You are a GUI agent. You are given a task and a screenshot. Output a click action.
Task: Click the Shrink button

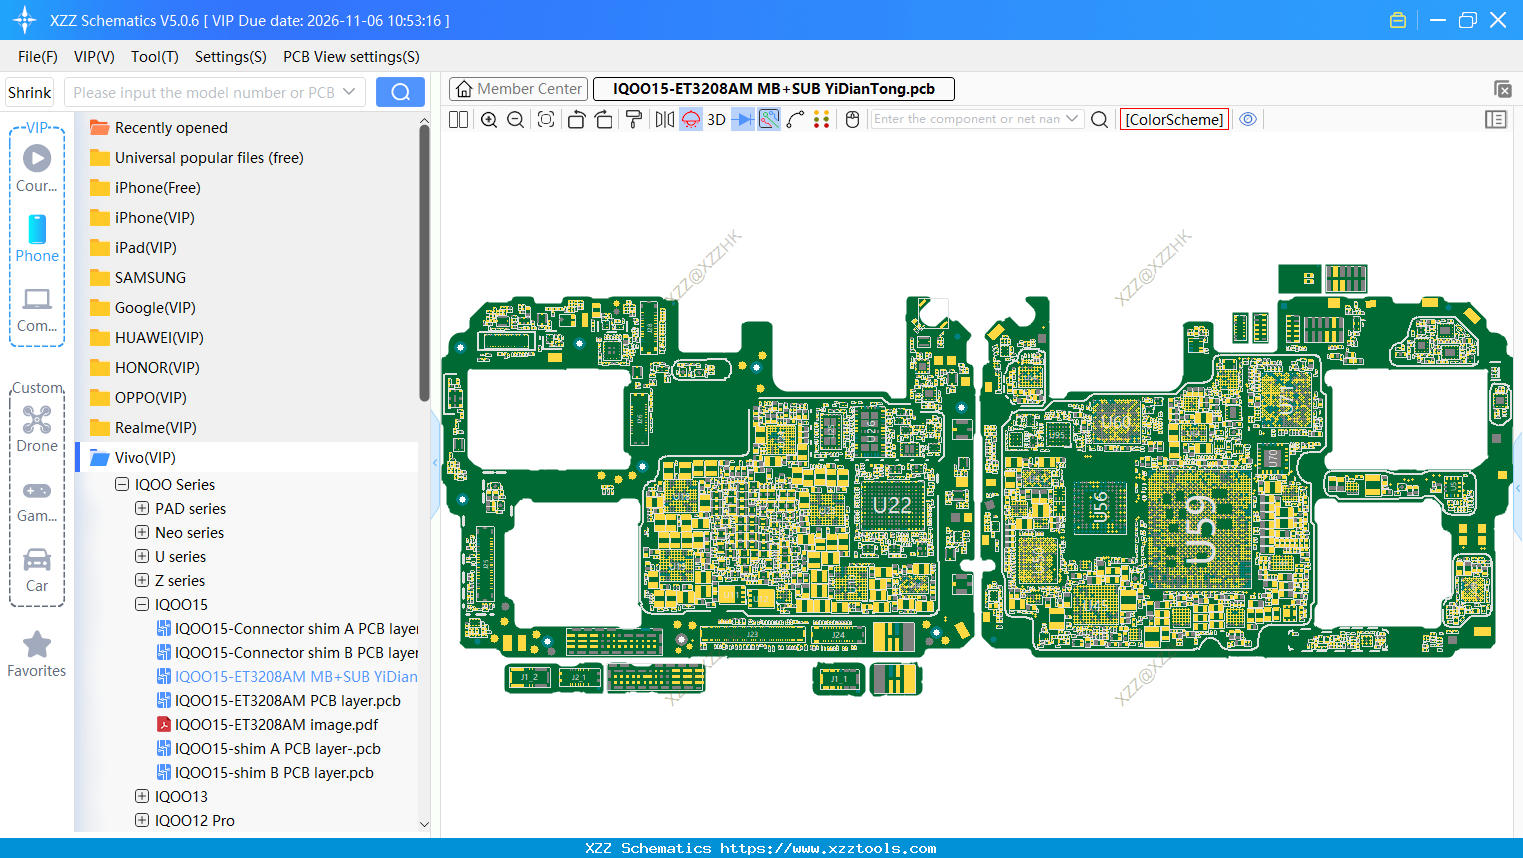(30, 92)
